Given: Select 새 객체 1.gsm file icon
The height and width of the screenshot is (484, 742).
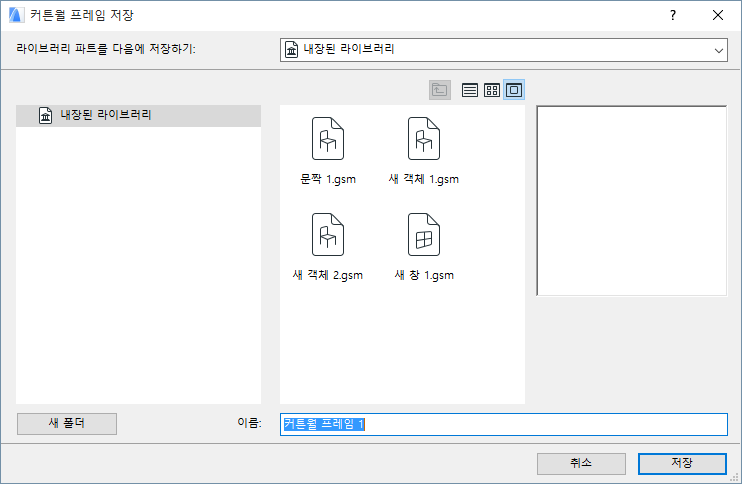Looking at the screenshot, I should pos(424,139).
